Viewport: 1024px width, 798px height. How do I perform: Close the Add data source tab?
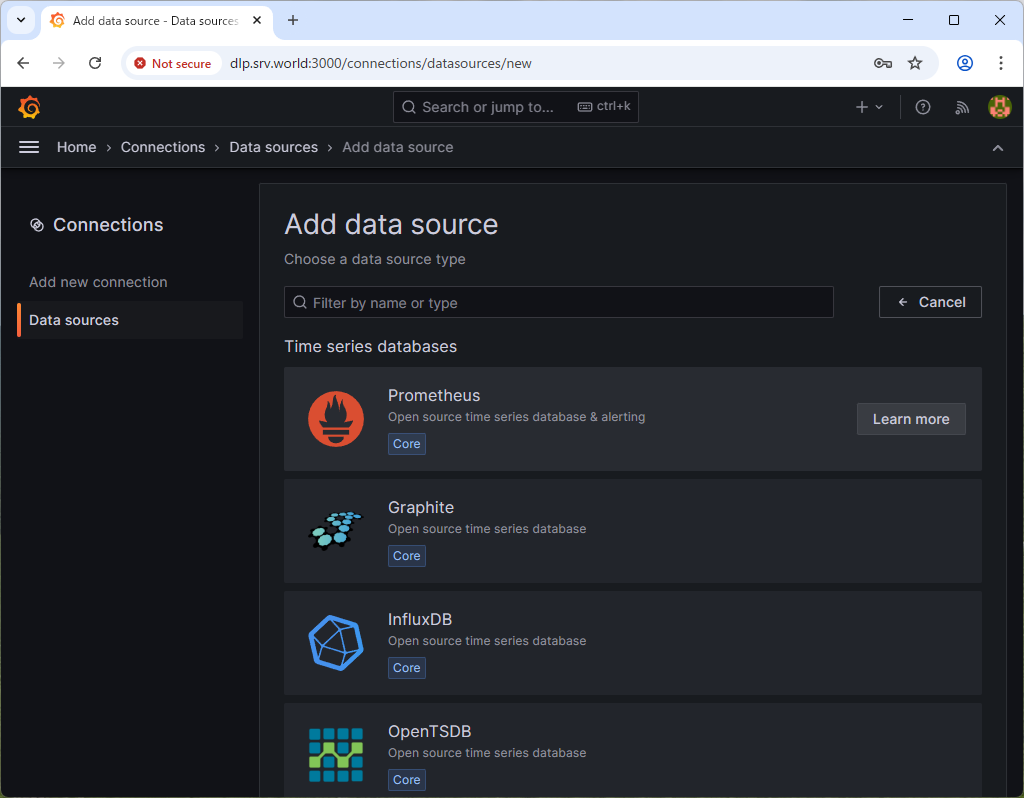257,20
